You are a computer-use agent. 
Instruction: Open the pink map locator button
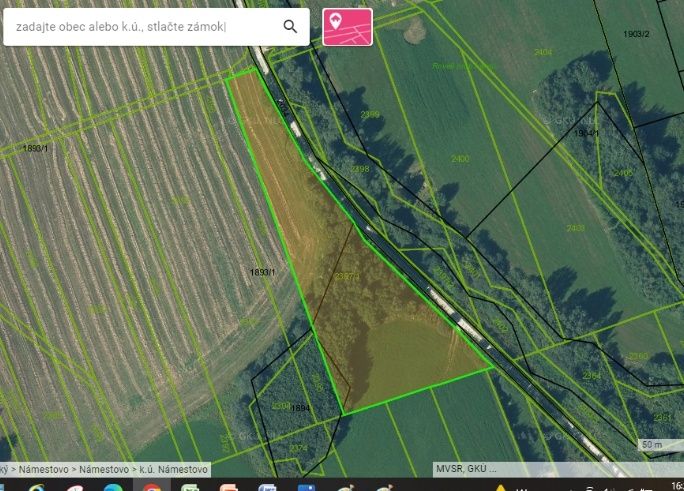coord(347,27)
